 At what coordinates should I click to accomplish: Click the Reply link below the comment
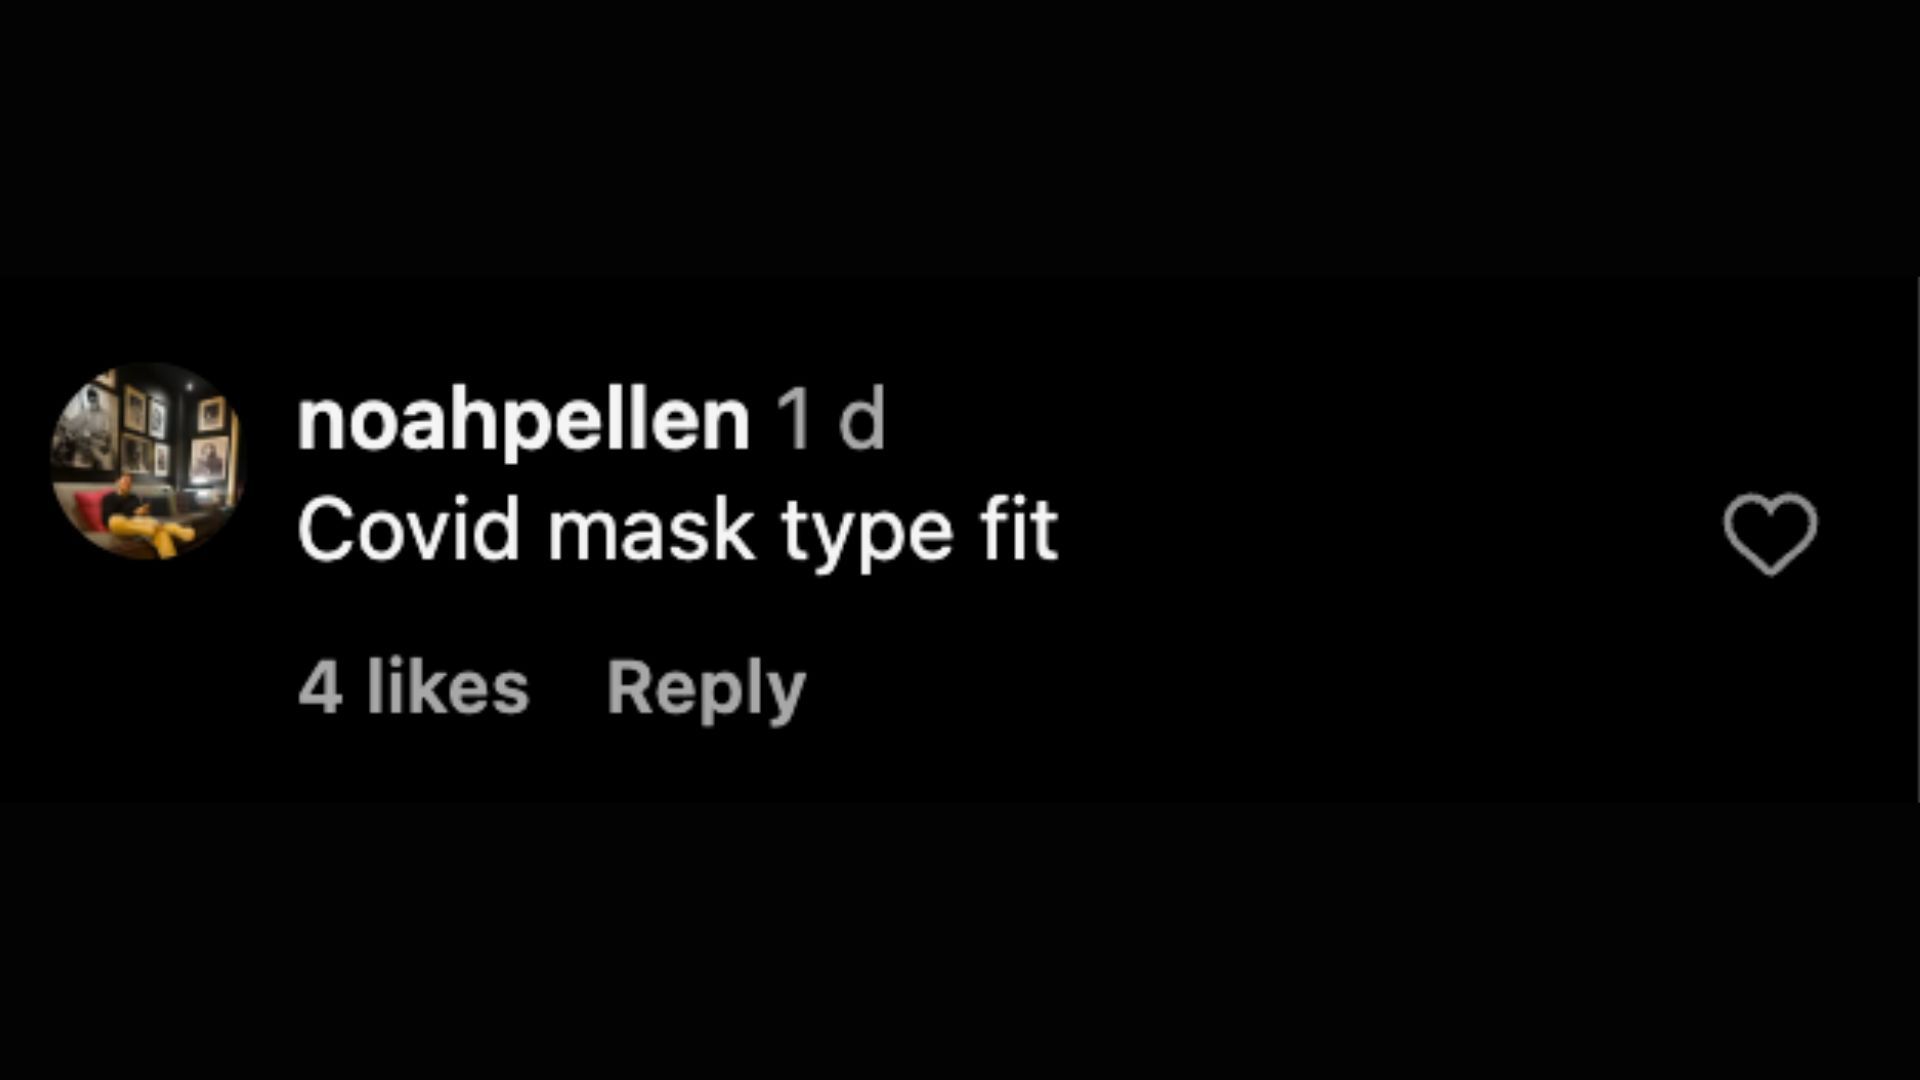(x=706, y=689)
